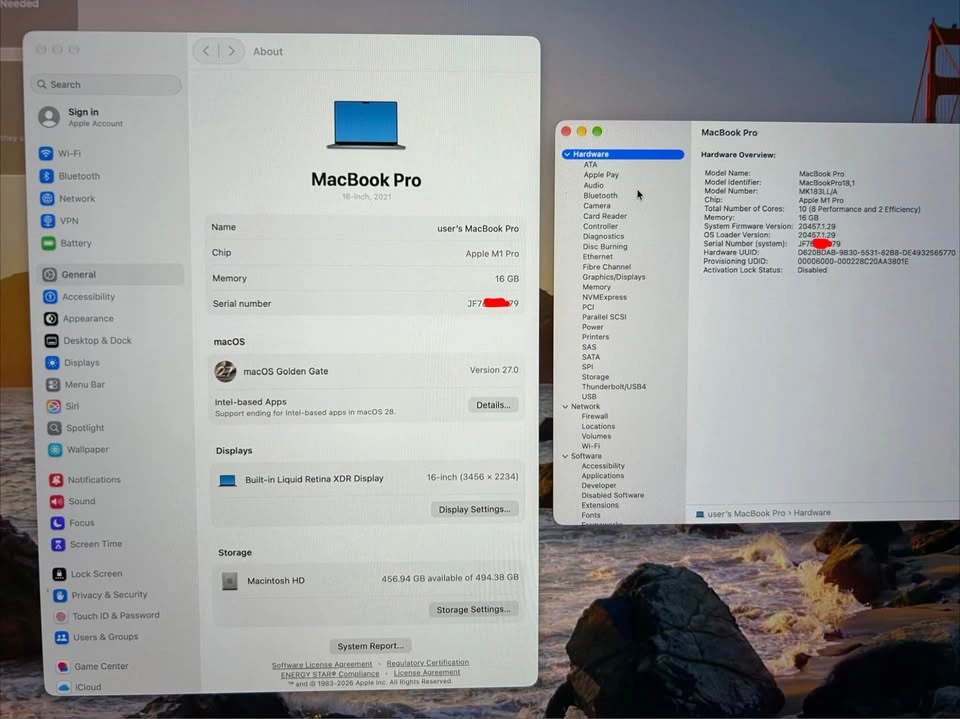Click the Search field in System Settings
Screen dimensions: 960x719
(106, 85)
